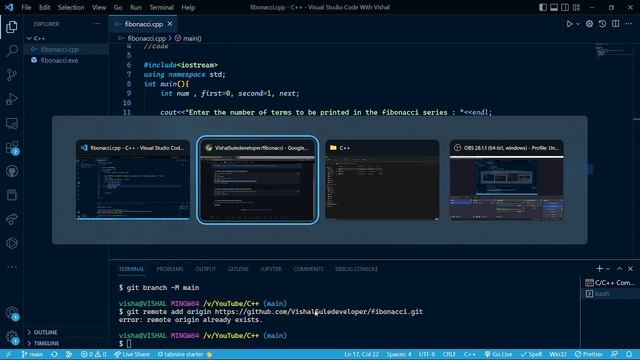Open Manage settings gear

pyautogui.click(x=12, y=337)
